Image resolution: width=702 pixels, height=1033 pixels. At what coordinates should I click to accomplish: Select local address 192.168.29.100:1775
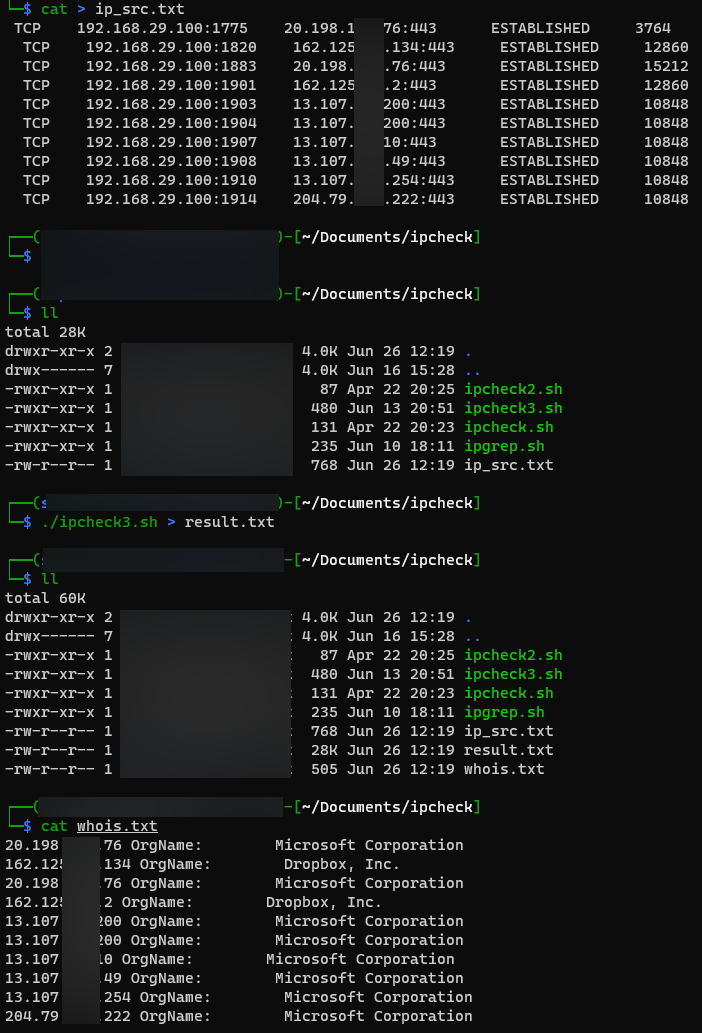[x=162, y=28]
